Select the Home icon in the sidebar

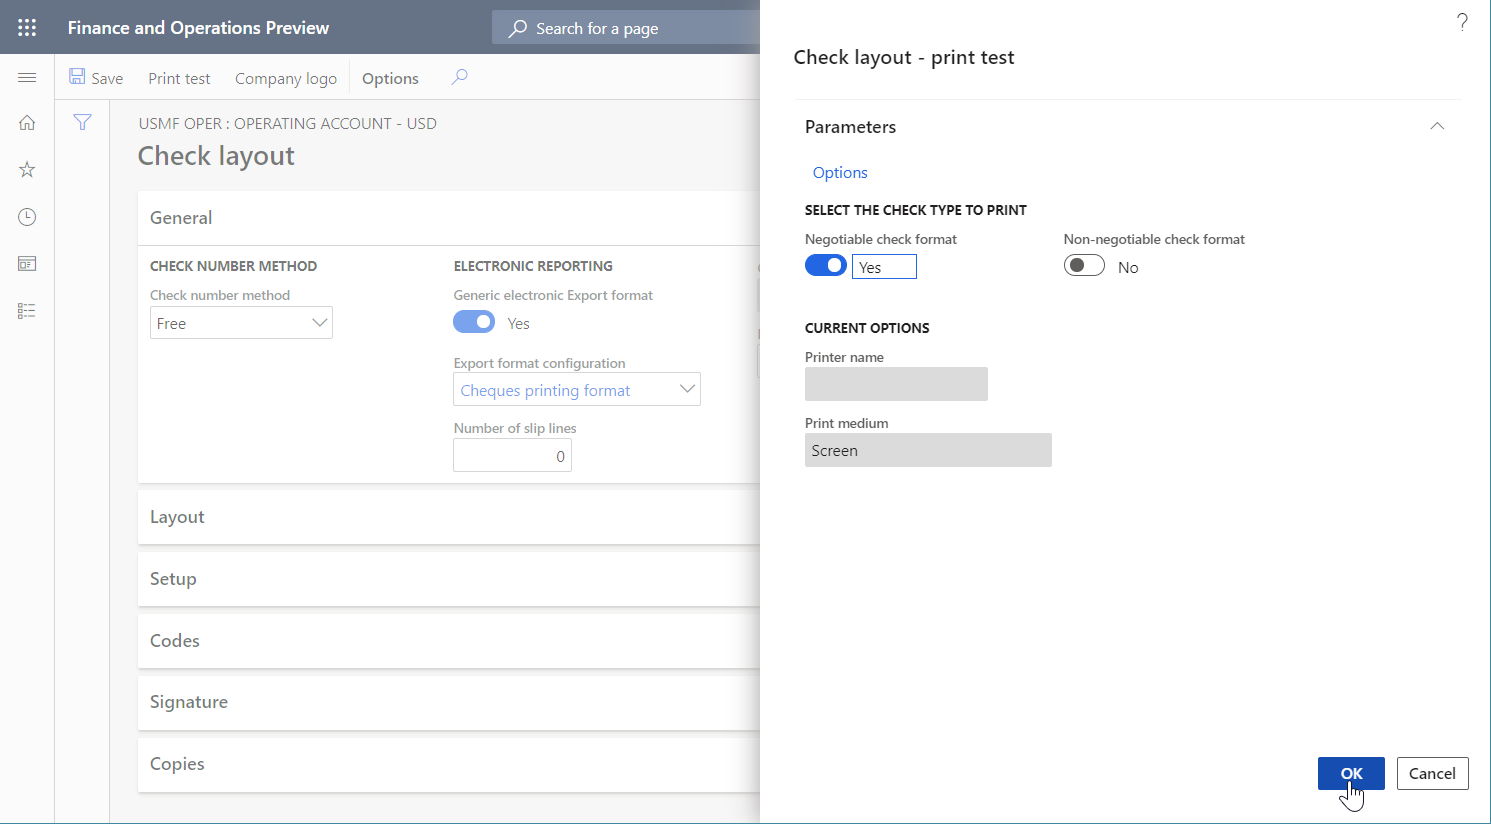[26, 122]
